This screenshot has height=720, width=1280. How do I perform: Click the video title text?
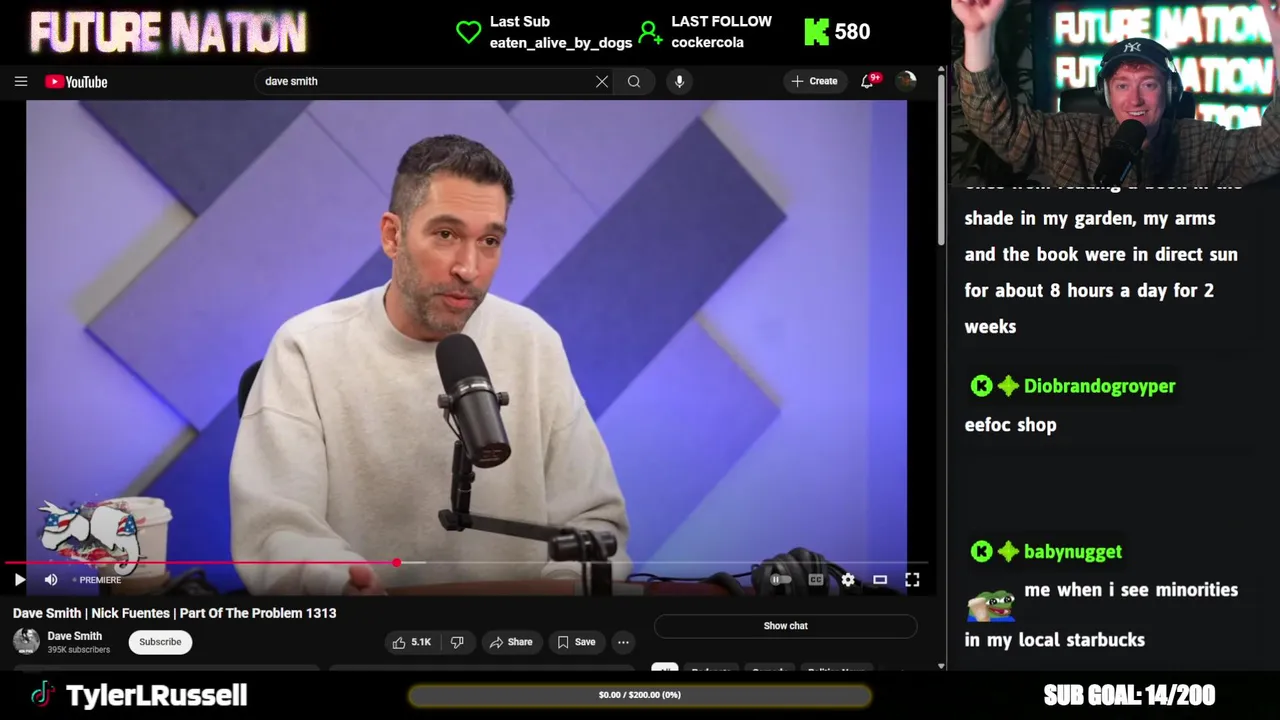click(x=175, y=613)
